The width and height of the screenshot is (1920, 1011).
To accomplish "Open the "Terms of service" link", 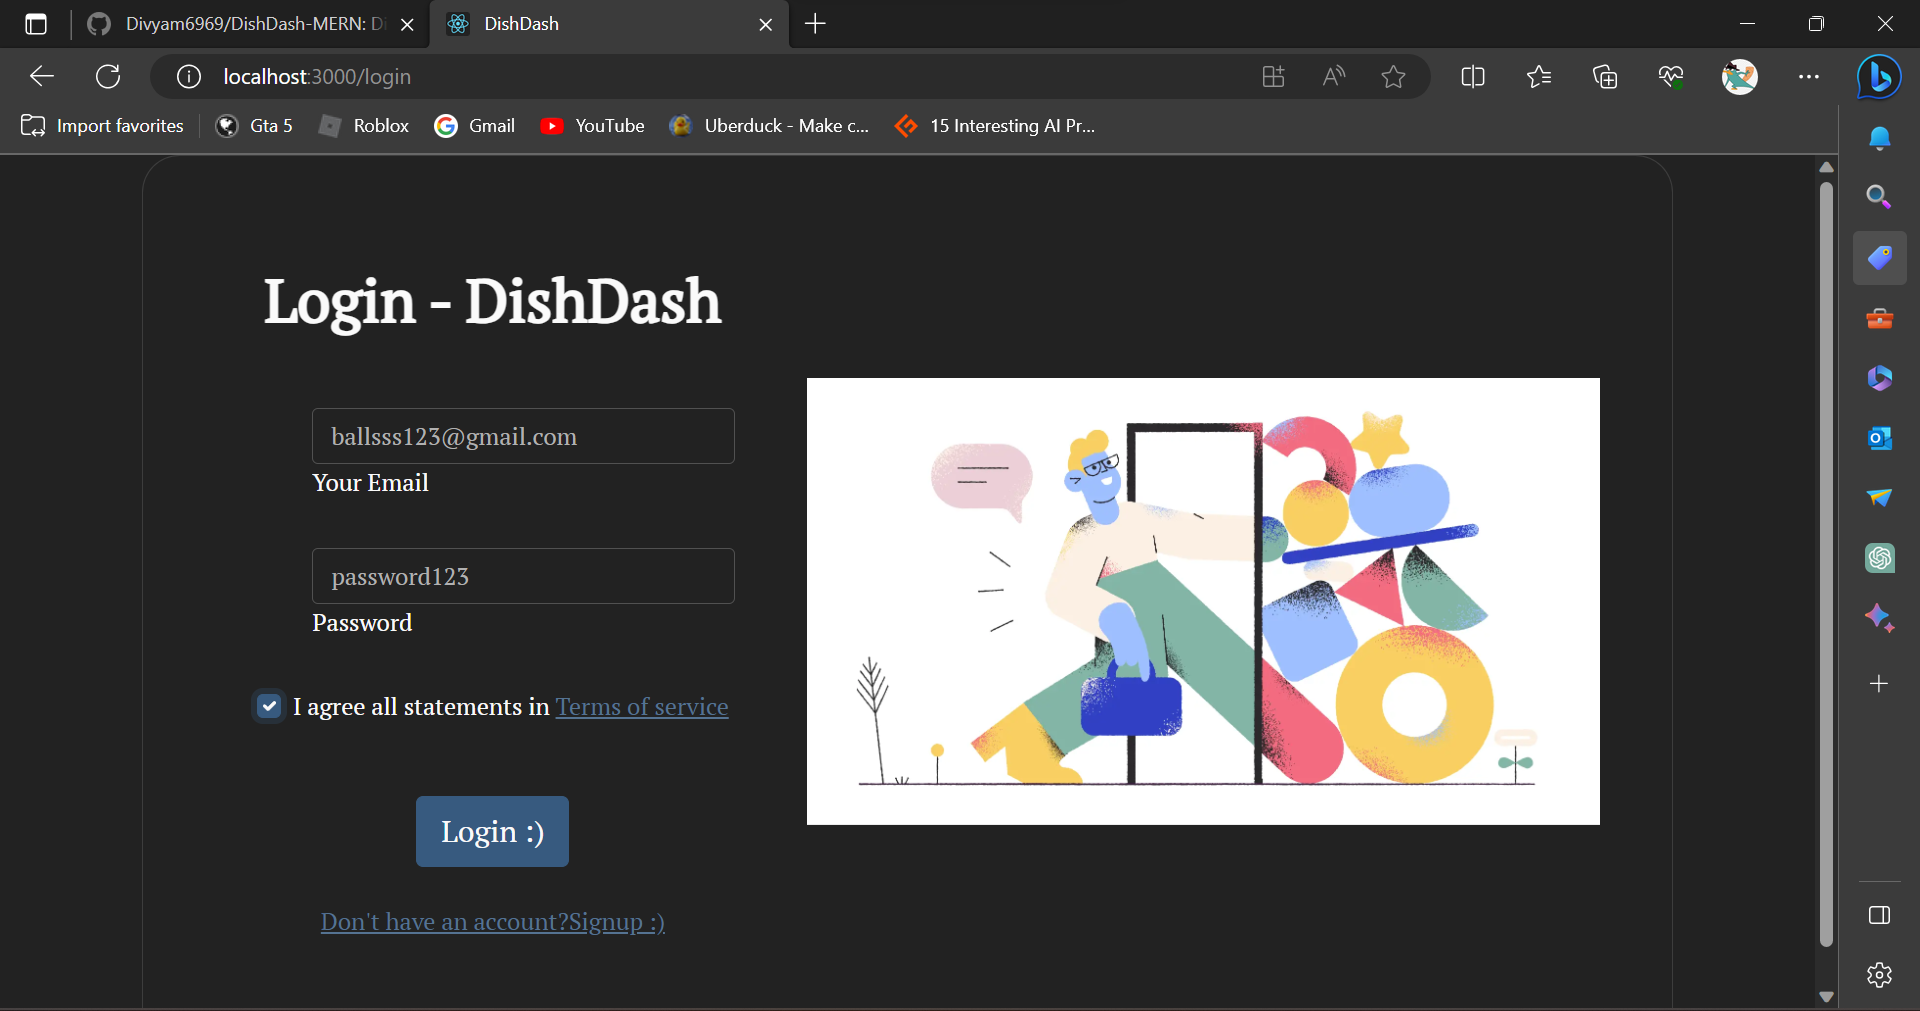I will (x=641, y=707).
